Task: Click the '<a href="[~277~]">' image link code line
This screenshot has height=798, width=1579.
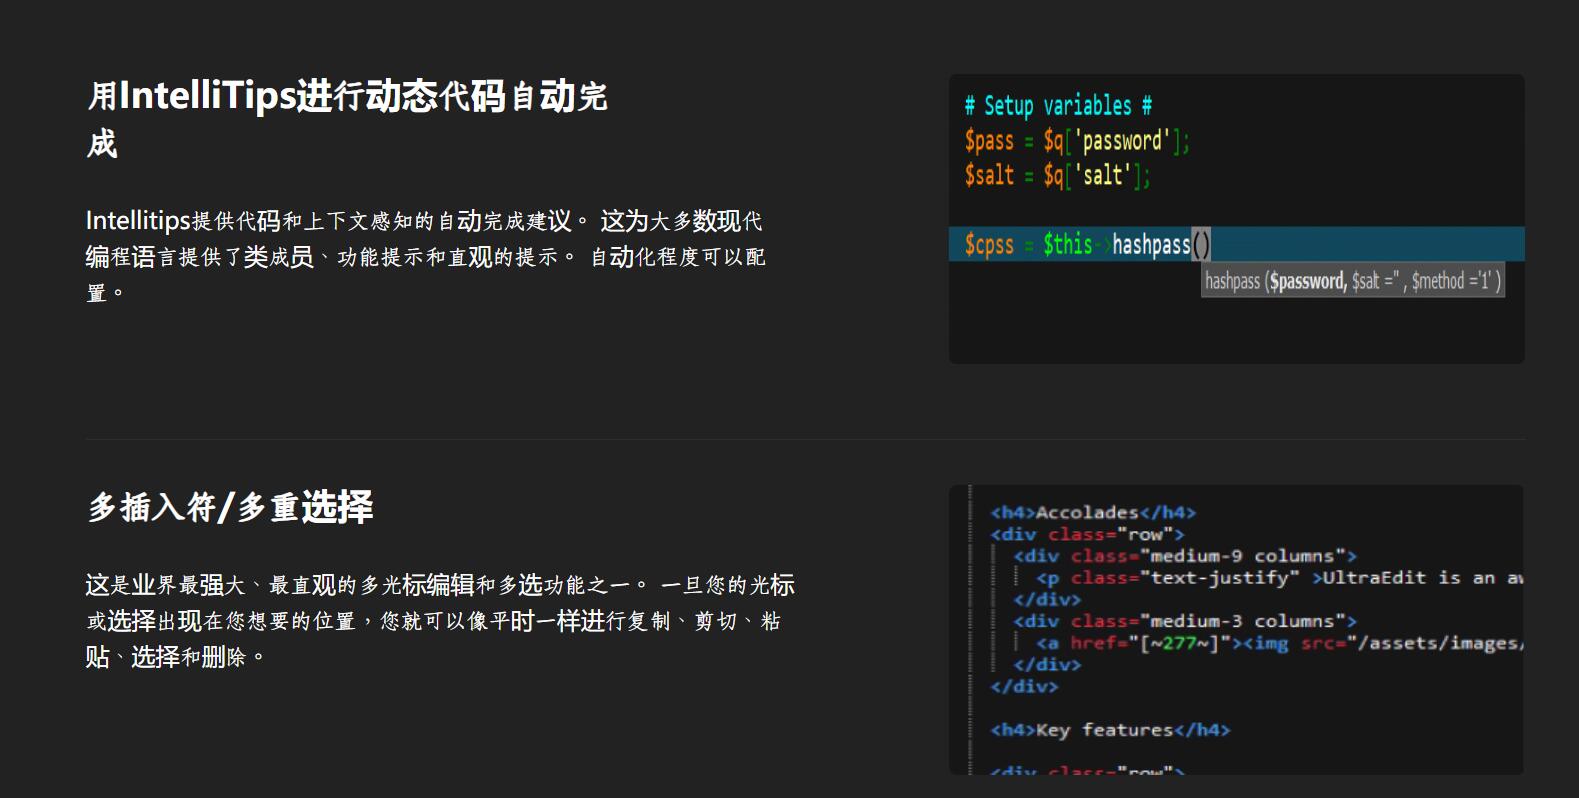Action: [1279, 643]
